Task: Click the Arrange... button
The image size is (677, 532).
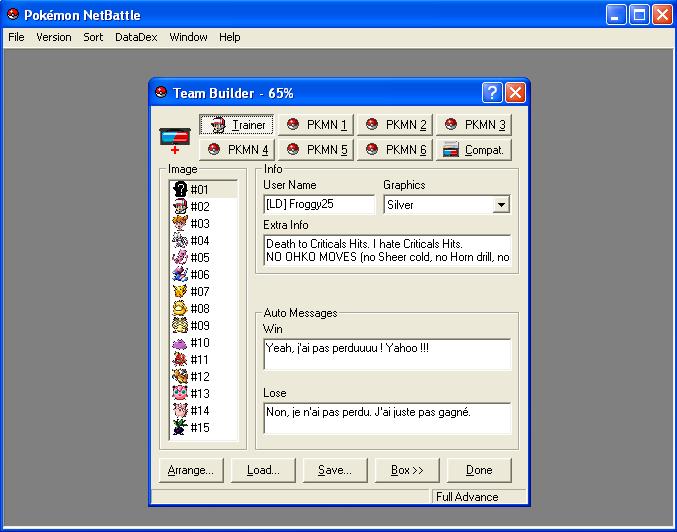Action: pos(191,470)
